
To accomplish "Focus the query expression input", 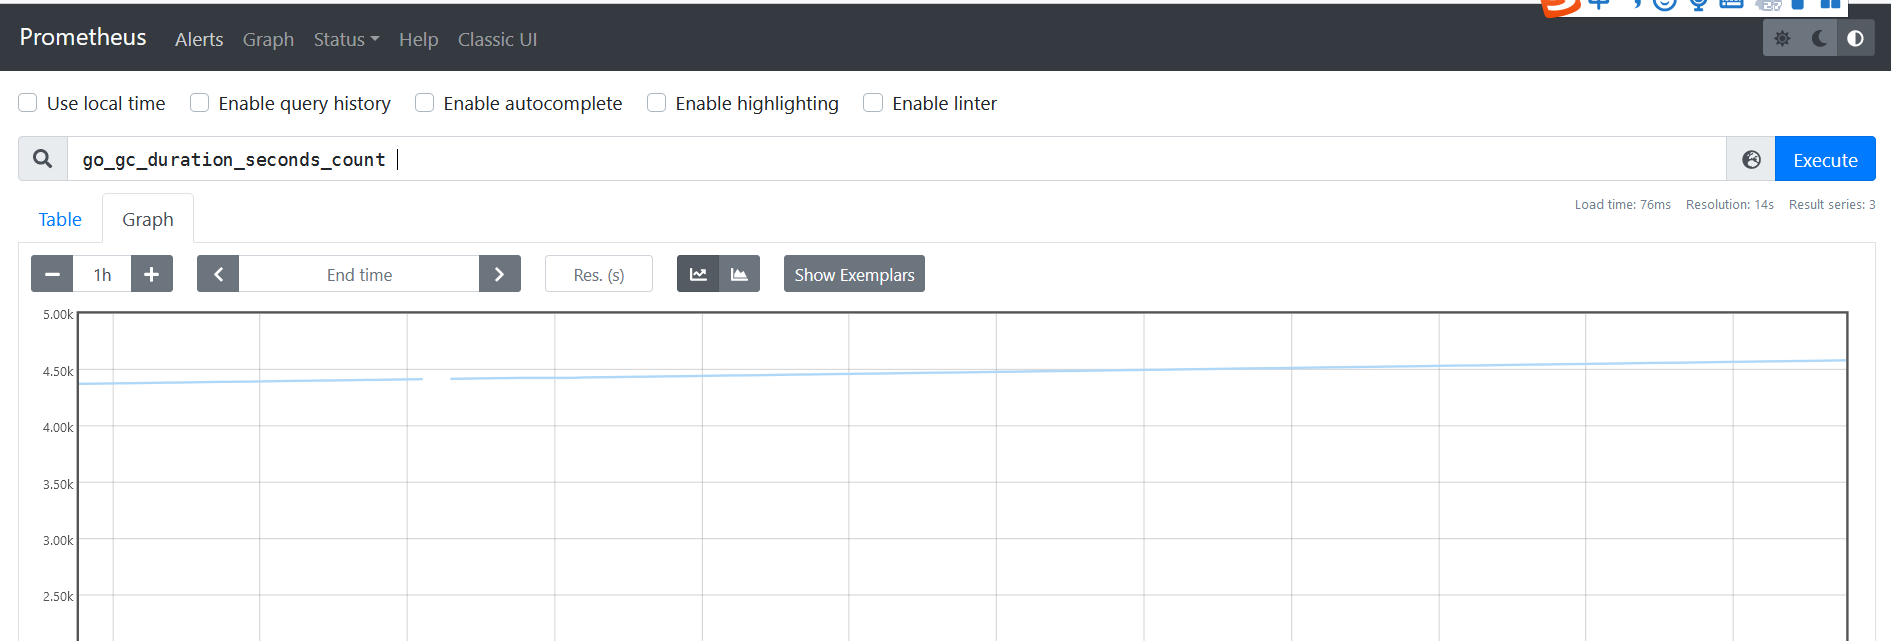I will tap(896, 159).
